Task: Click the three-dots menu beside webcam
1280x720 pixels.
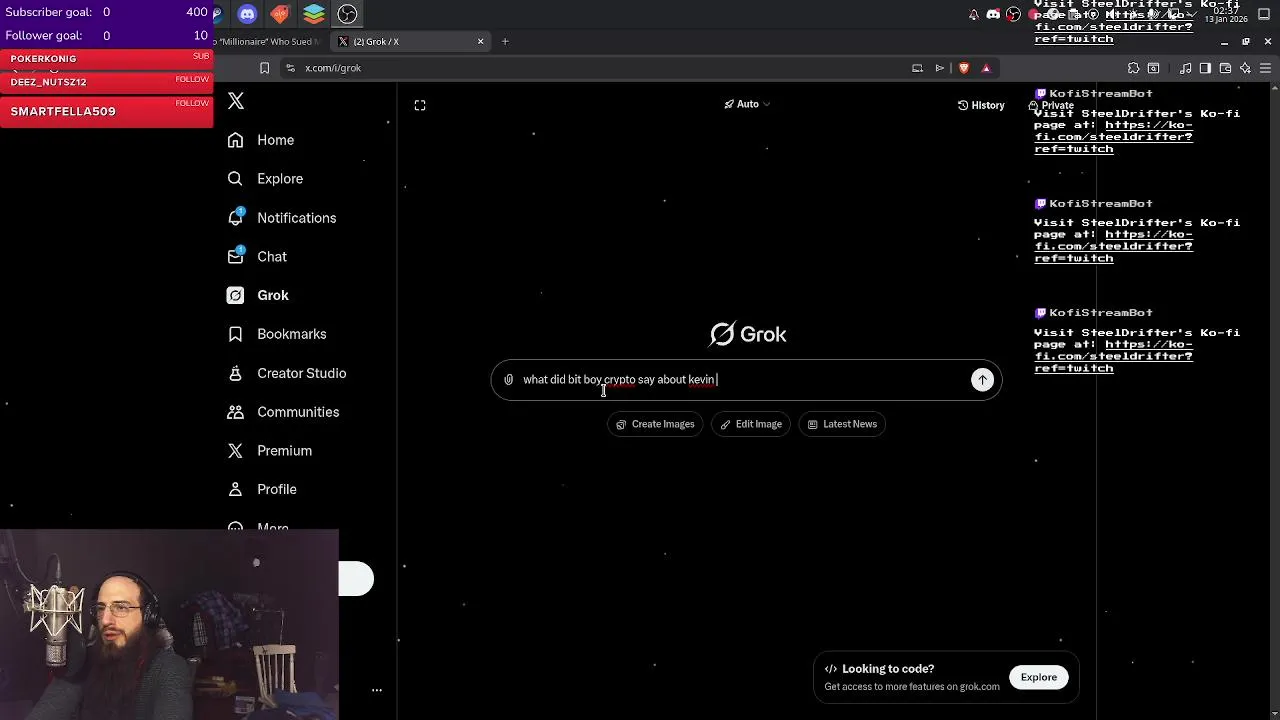Action: coord(377,690)
